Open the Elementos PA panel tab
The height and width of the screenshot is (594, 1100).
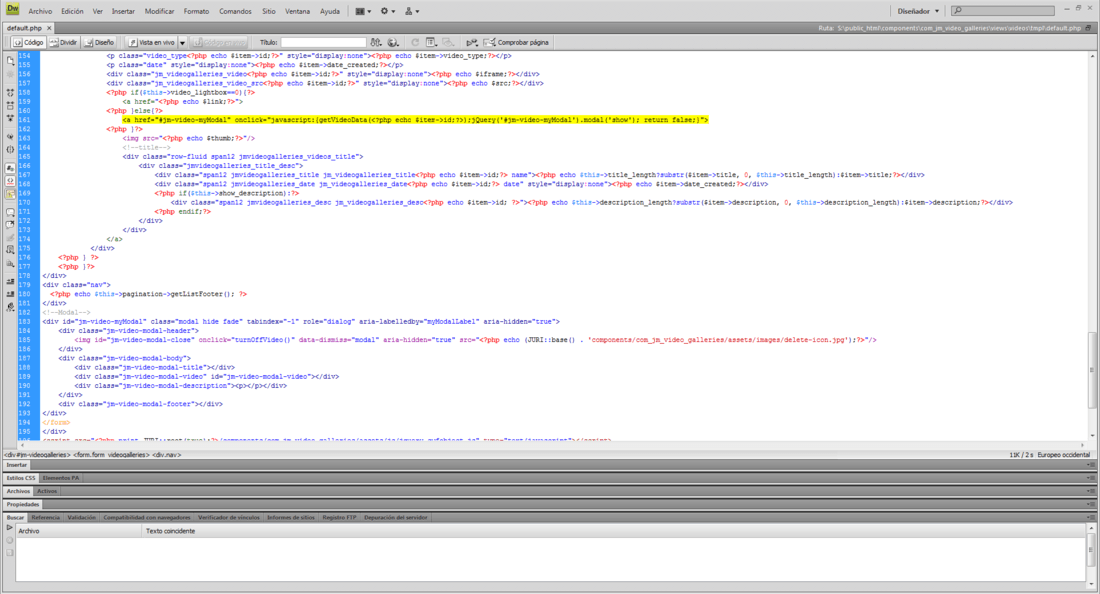click(x=61, y=478)
